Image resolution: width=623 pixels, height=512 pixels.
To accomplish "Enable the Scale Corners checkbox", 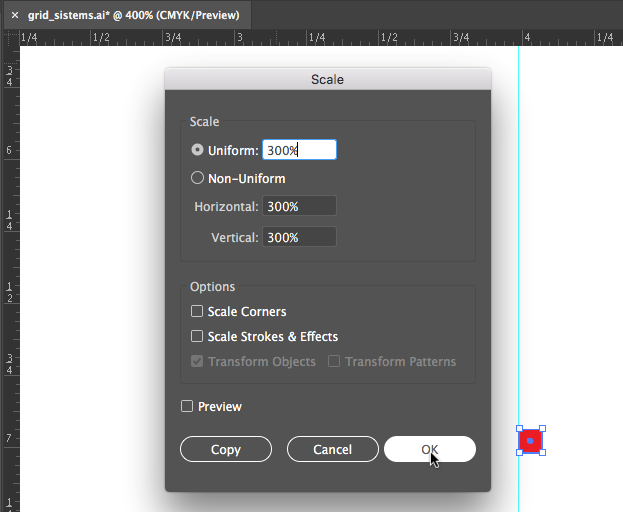I will pyautogui.click(x=198, y=312).
